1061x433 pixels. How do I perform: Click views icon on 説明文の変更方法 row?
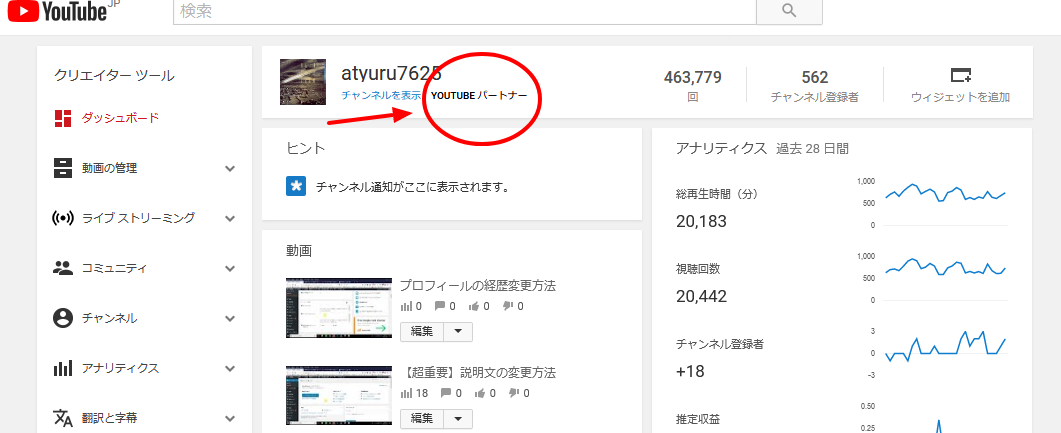(x=406, y=393)
